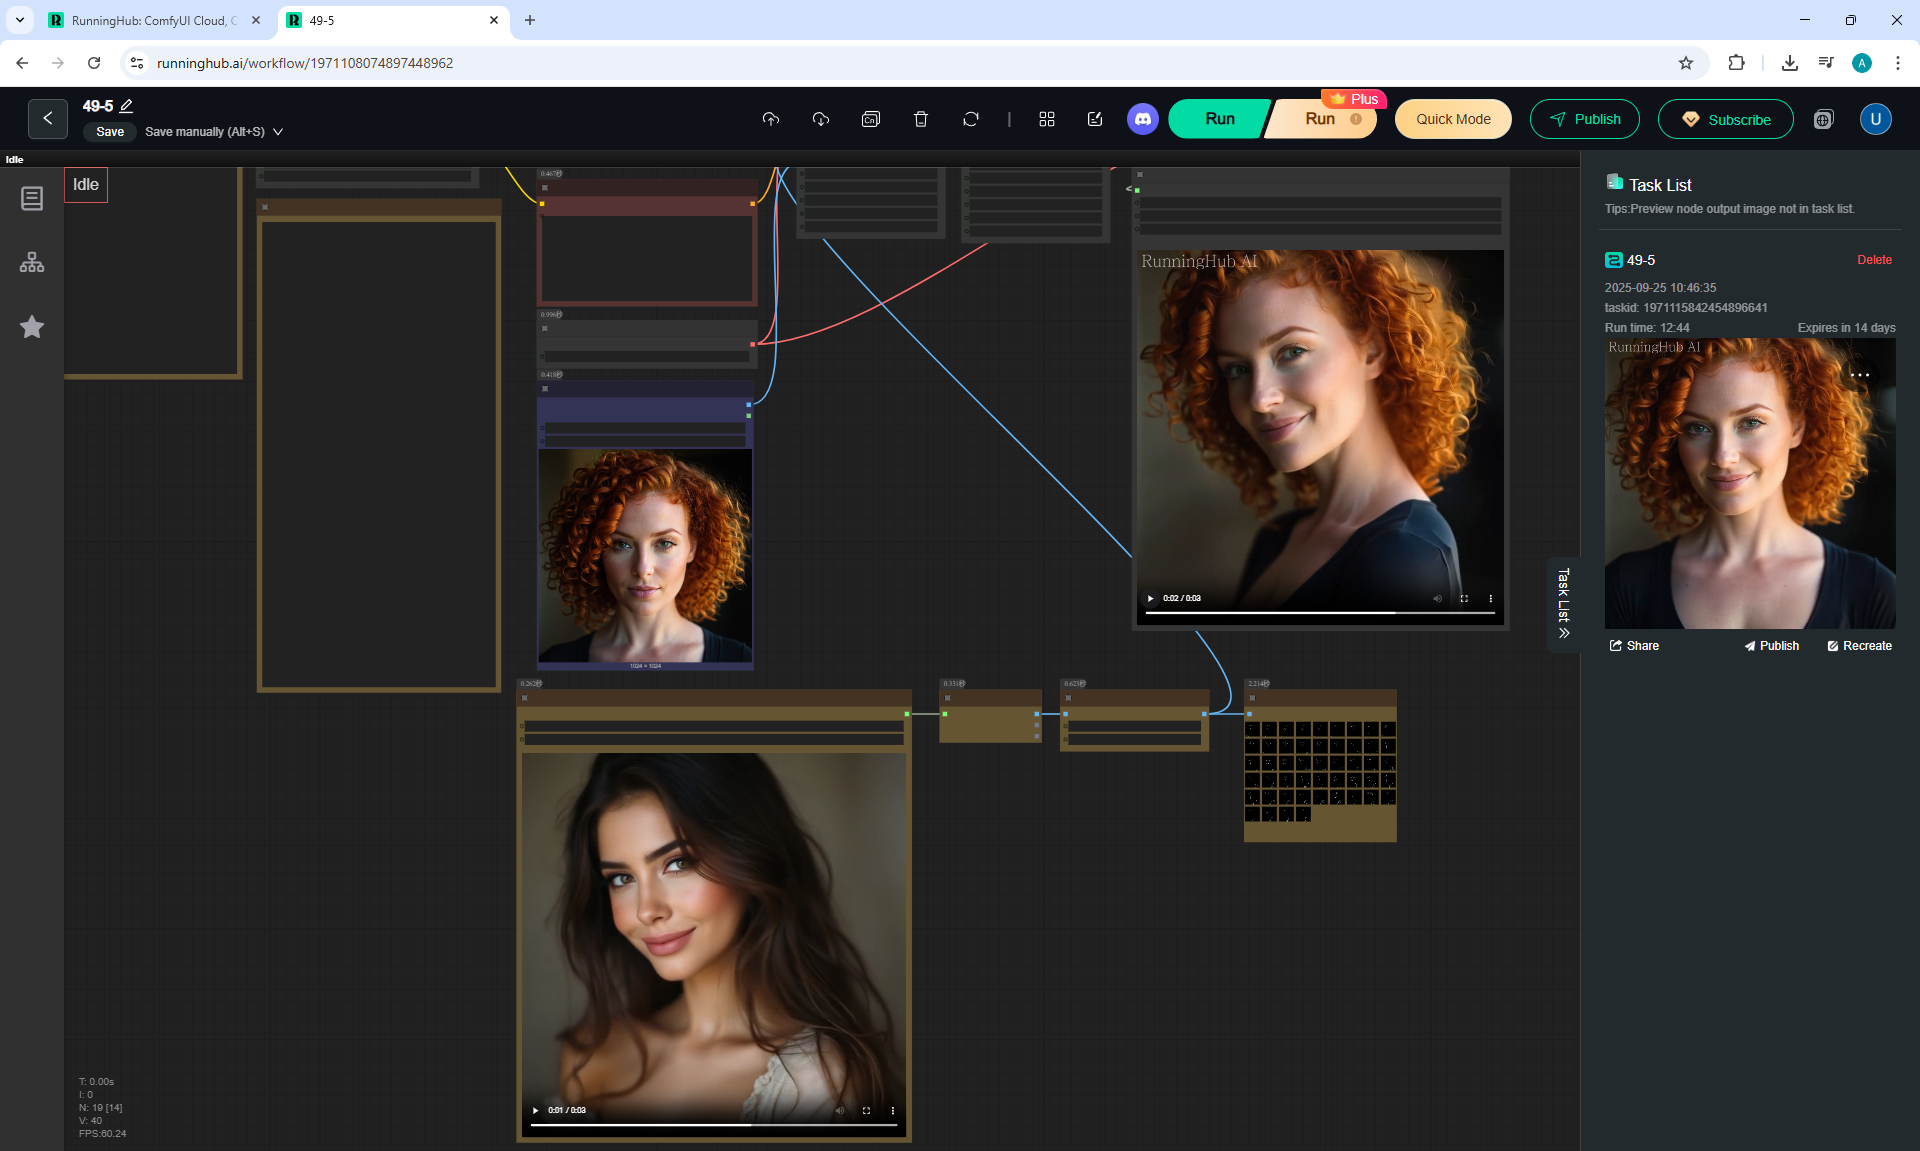Toggle fullscreen on brunette video preview
This screenshot has width=1920, height=1151.
(866, 1110)
